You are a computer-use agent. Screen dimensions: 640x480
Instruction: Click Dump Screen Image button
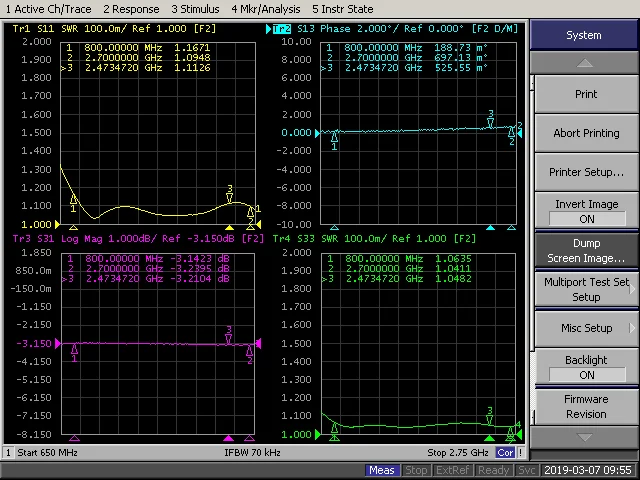click(x=587, y=250)
